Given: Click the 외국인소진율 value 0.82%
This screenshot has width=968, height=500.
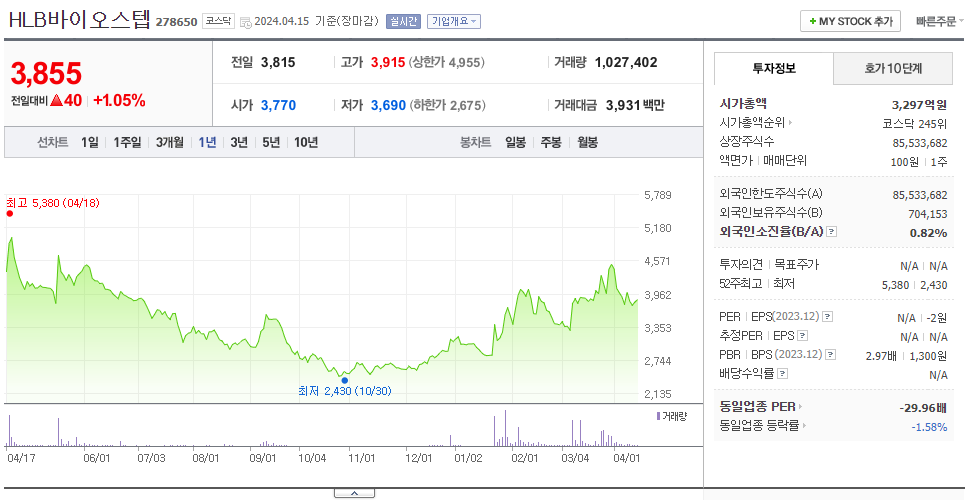Looking at the screenshot, I should point(928,233).
